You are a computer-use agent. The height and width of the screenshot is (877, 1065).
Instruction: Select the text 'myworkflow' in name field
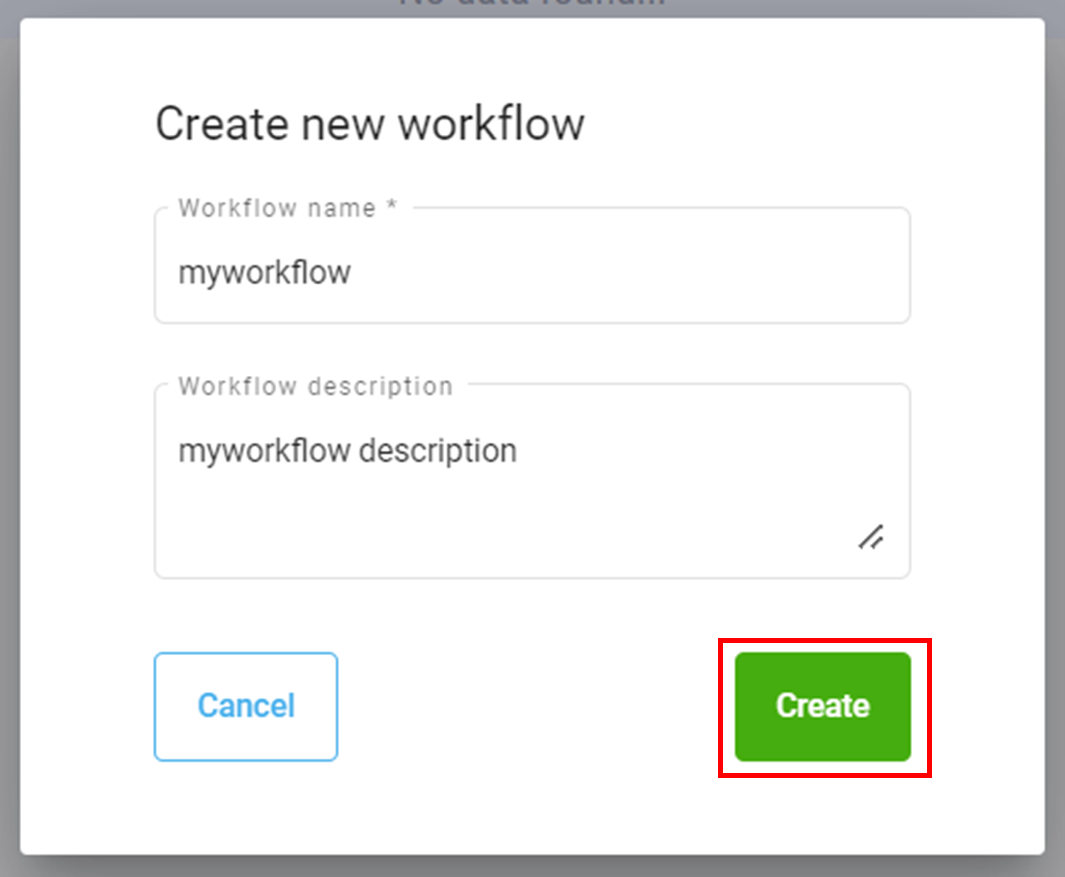[x=264, y=271]
